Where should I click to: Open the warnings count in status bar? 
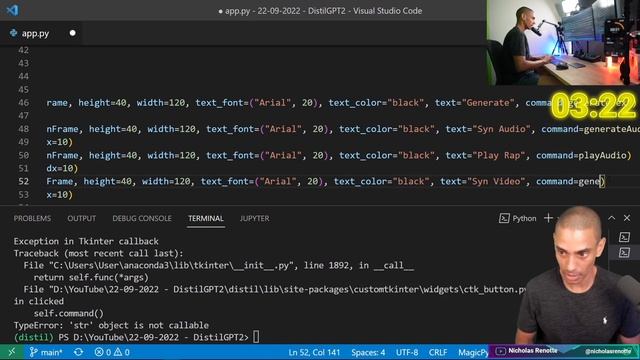pos(122,352)
